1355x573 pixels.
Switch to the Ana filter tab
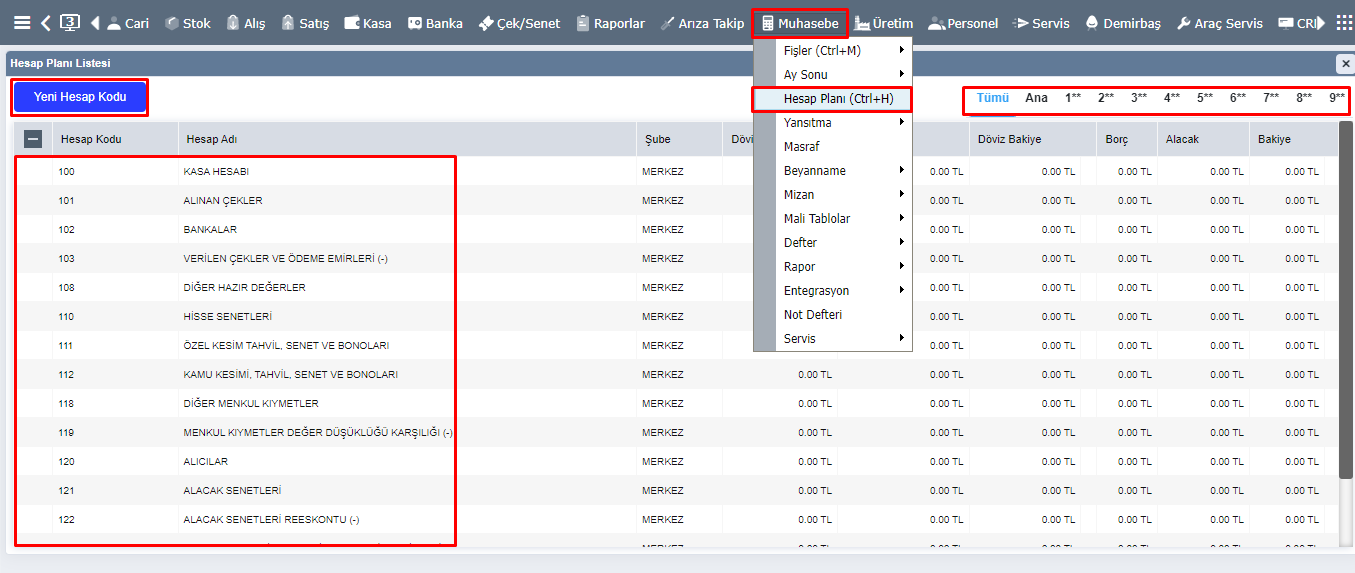point(1036,98)
